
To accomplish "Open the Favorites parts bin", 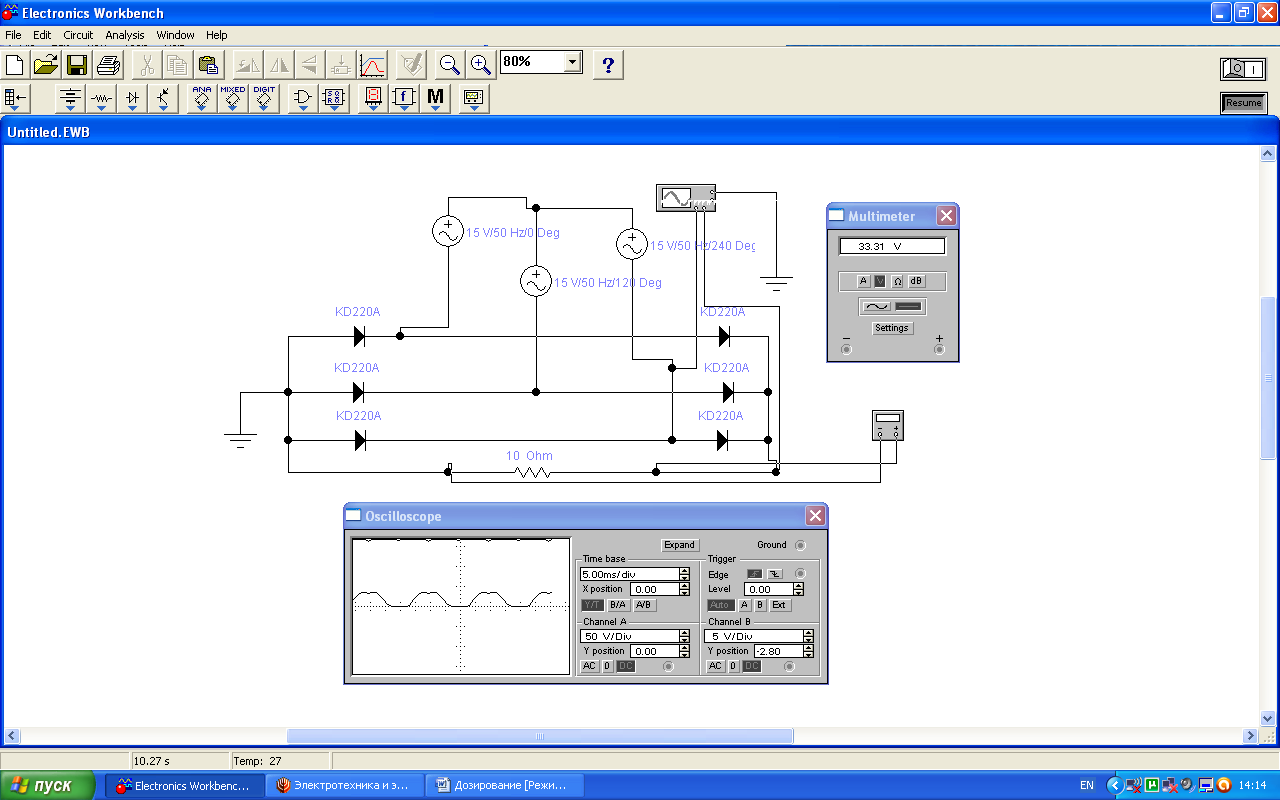I will click(16, 99).
